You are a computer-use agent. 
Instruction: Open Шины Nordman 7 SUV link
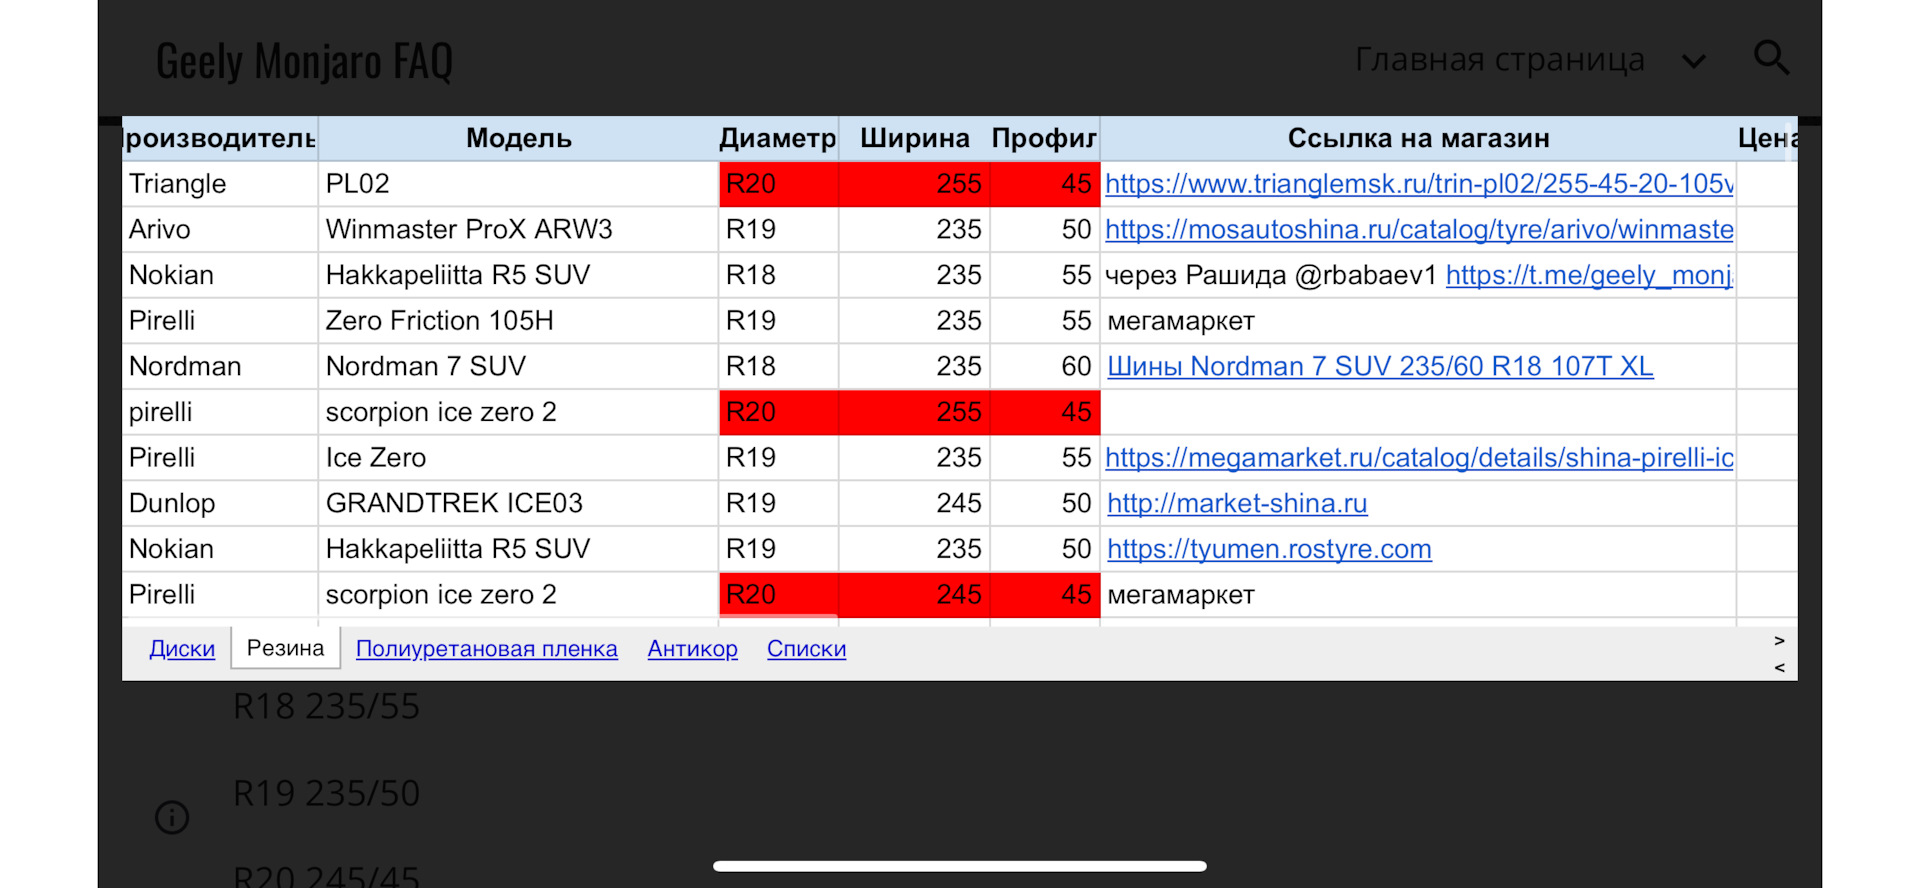pyautogui.click(x=1379, y=367)
